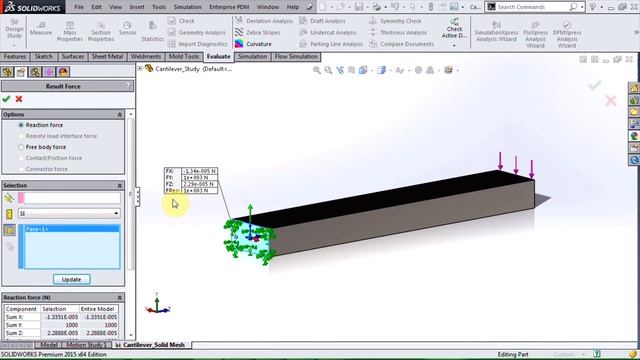Select the Reaction force option

40,125
